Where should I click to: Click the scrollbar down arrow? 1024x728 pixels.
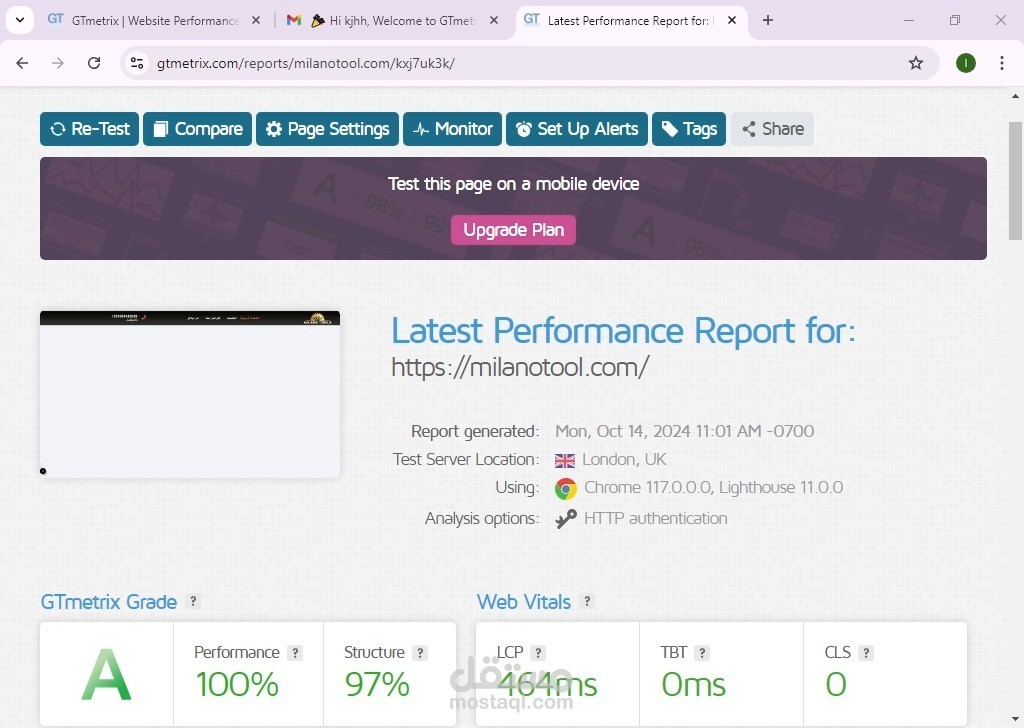tap(1015, 719)
